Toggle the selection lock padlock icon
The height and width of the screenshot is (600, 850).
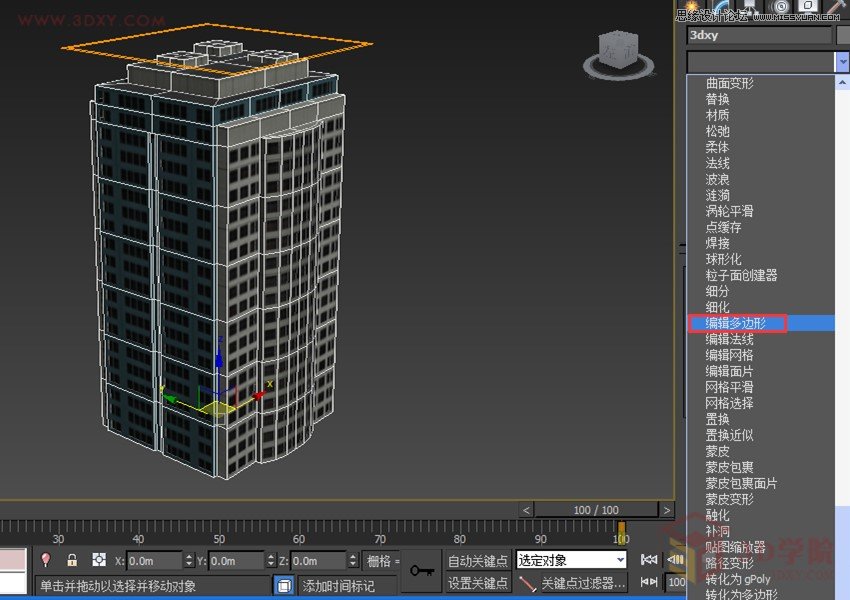[x=72, y=559]
